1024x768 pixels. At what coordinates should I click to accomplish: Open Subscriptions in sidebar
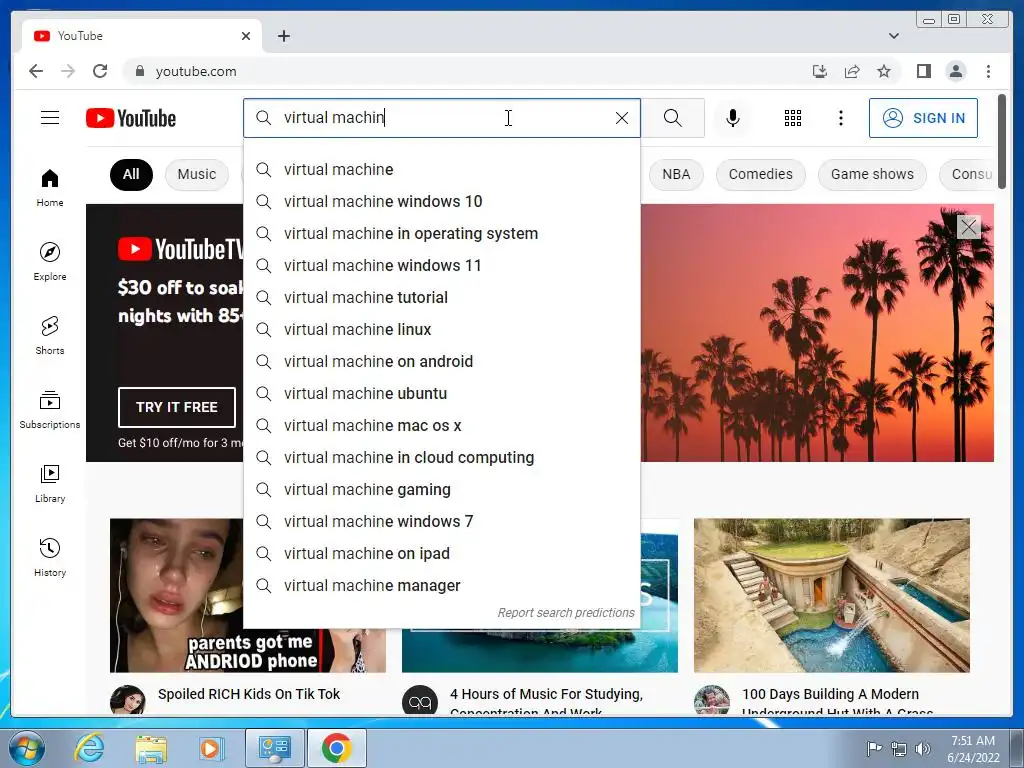click(50, 409)
